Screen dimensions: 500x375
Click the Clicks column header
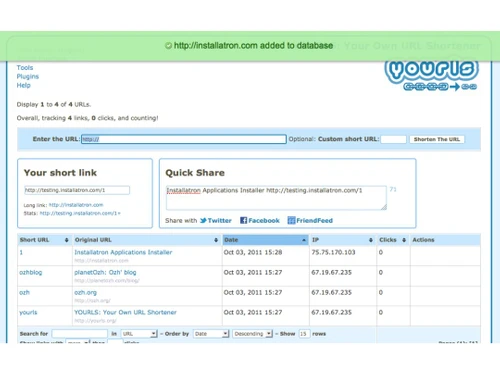click(x=393, y=240)
